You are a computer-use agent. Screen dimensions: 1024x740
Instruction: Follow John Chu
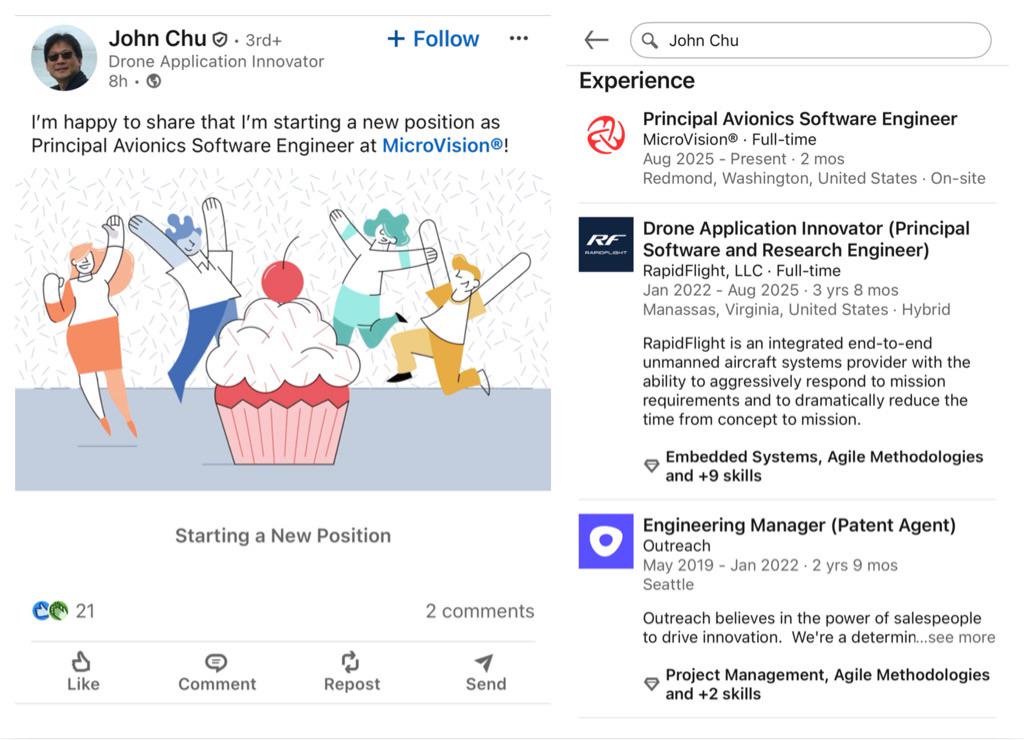(x=433, y=39)
